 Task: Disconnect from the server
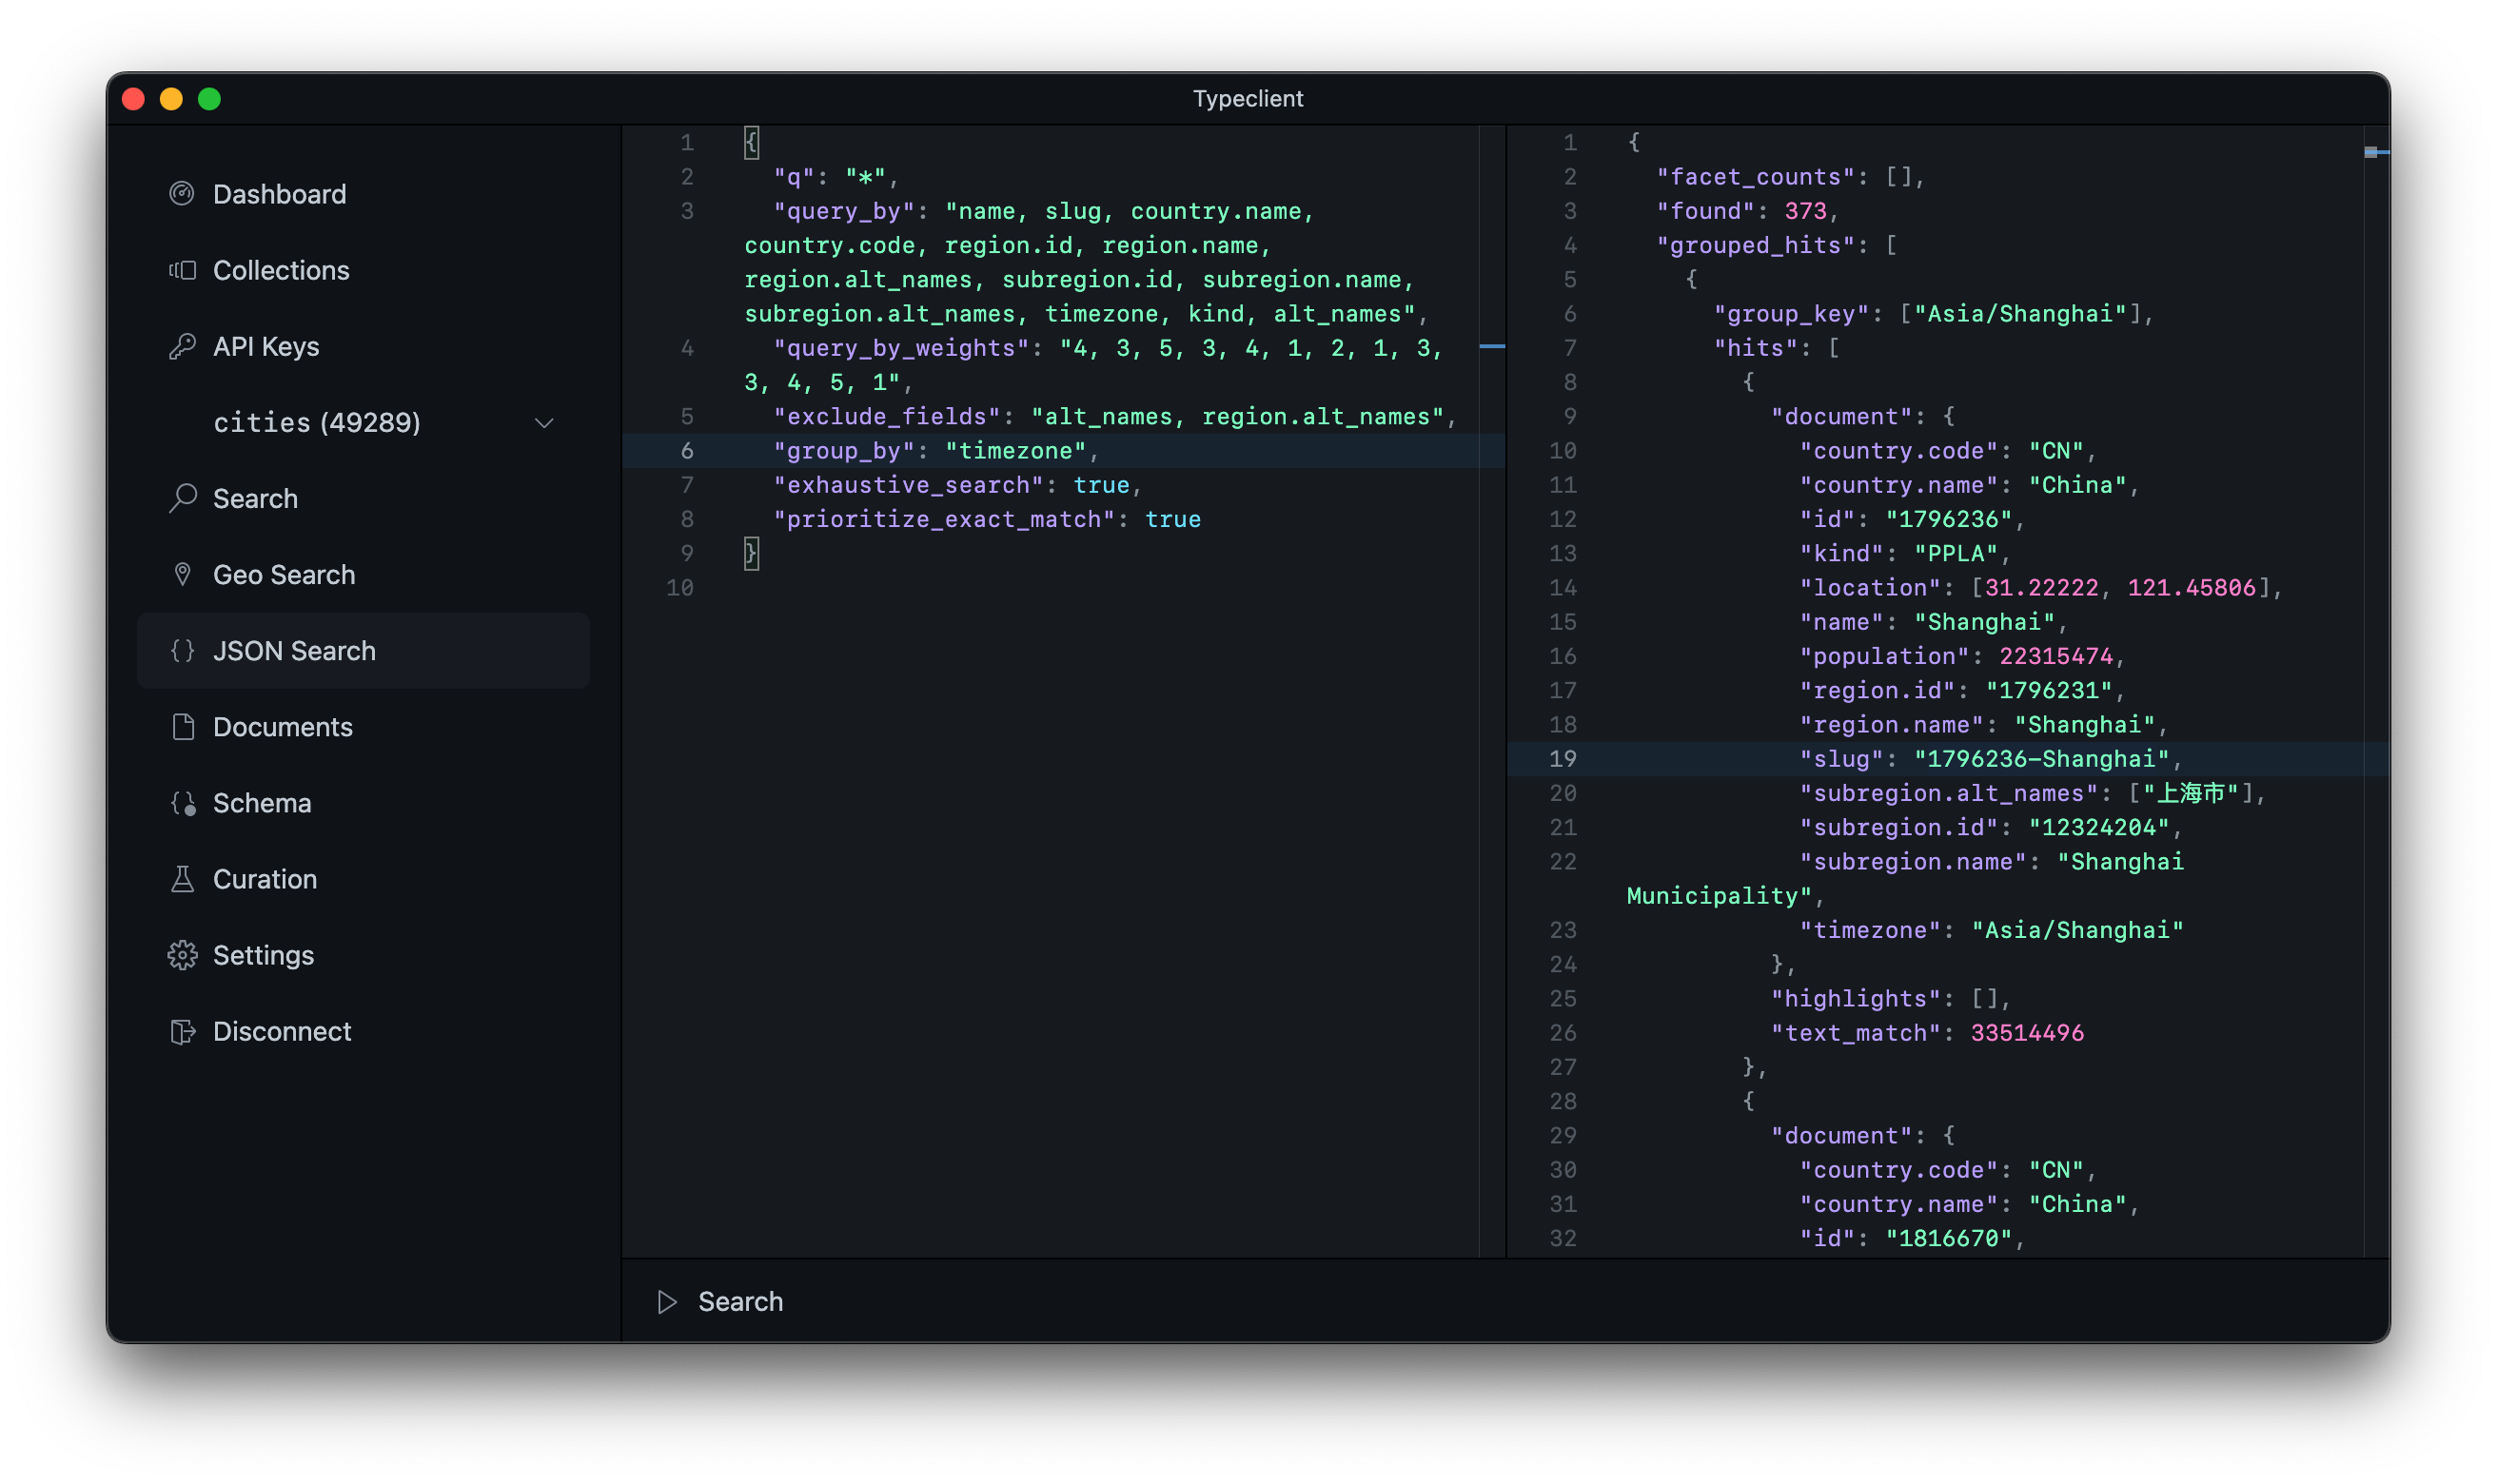point(363,1031)
